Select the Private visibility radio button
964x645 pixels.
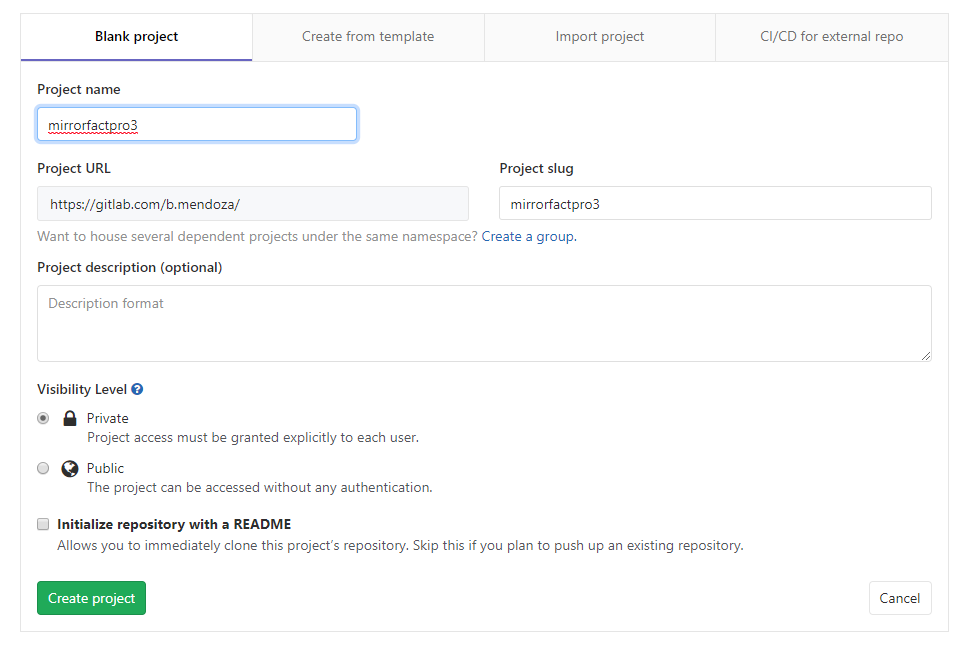click(x=43, y=418)
